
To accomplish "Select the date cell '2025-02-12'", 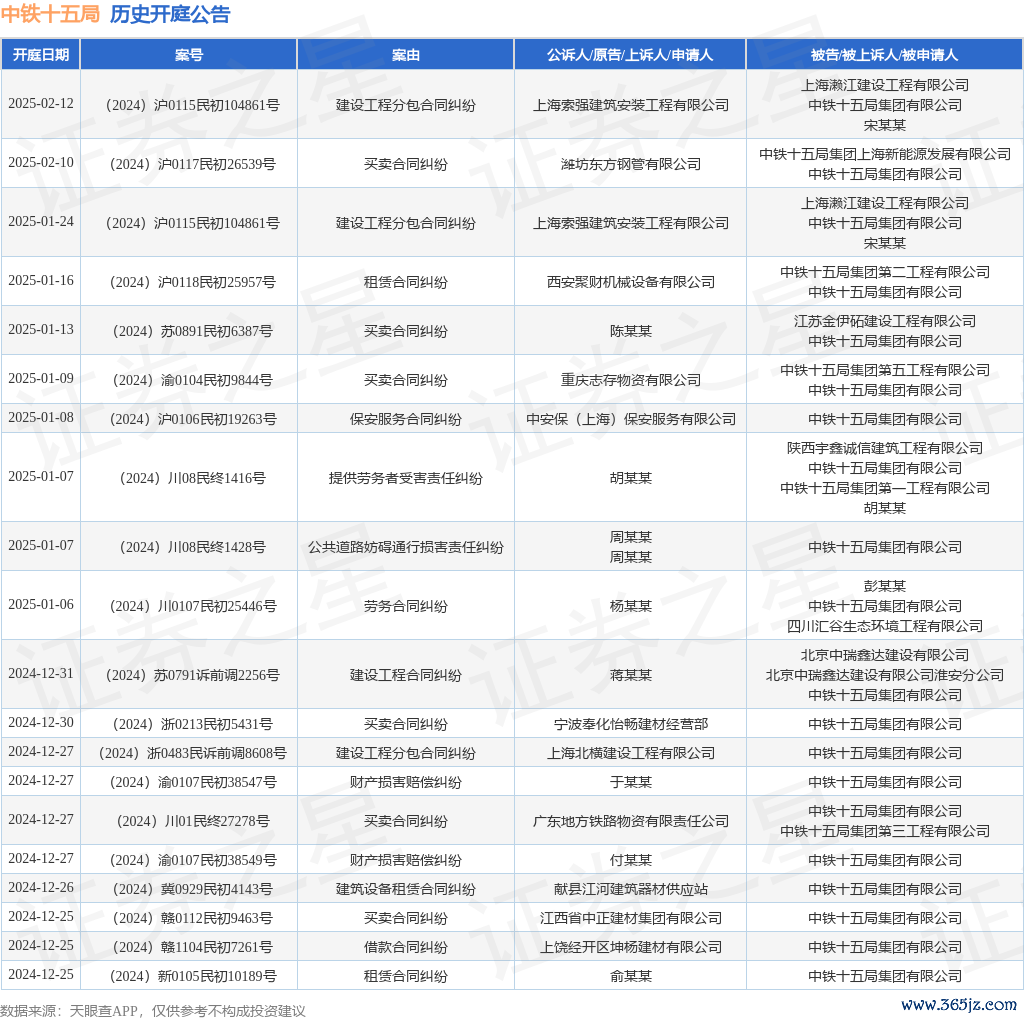I will click(x=40, y=104).
